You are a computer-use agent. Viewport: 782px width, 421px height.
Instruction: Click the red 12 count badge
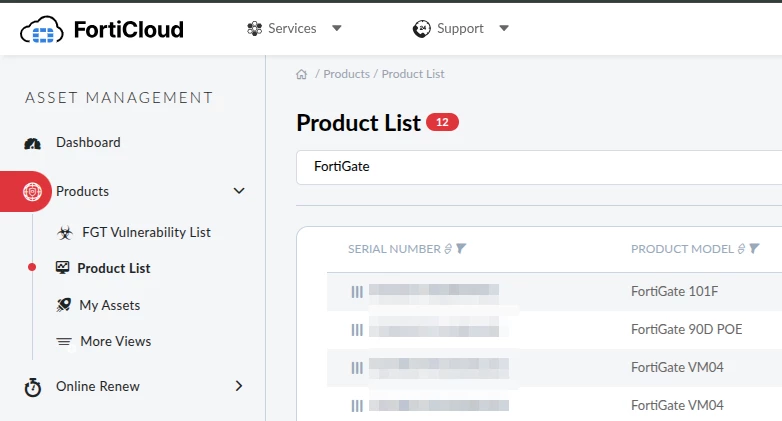point(442,122)
